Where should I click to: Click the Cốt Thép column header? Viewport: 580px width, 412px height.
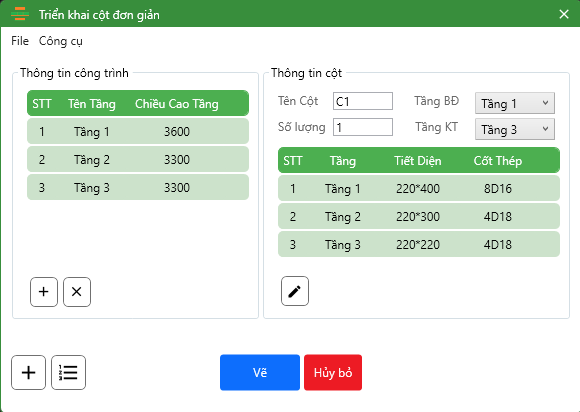tap(498, 161)
